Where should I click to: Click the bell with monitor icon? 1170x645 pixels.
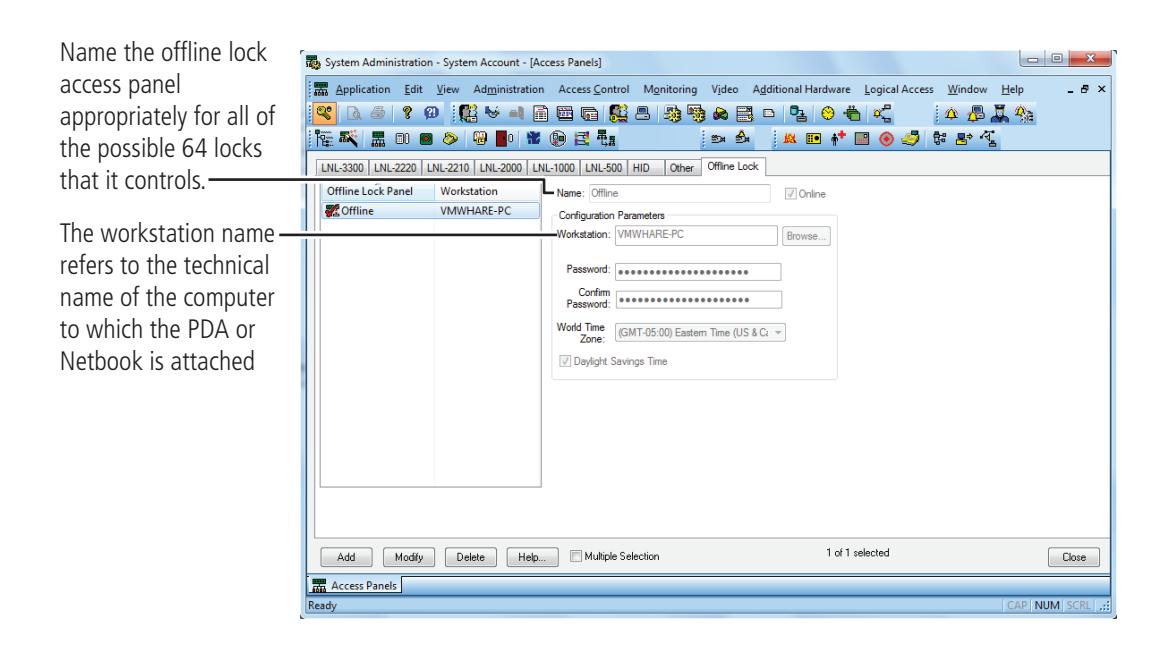coord(975,114)
